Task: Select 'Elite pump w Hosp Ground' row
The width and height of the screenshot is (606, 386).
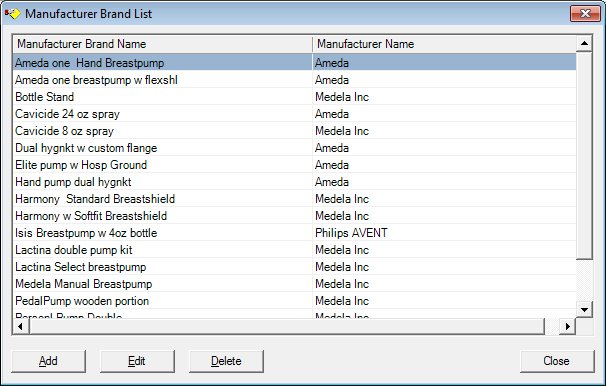Action: [294, 165]
